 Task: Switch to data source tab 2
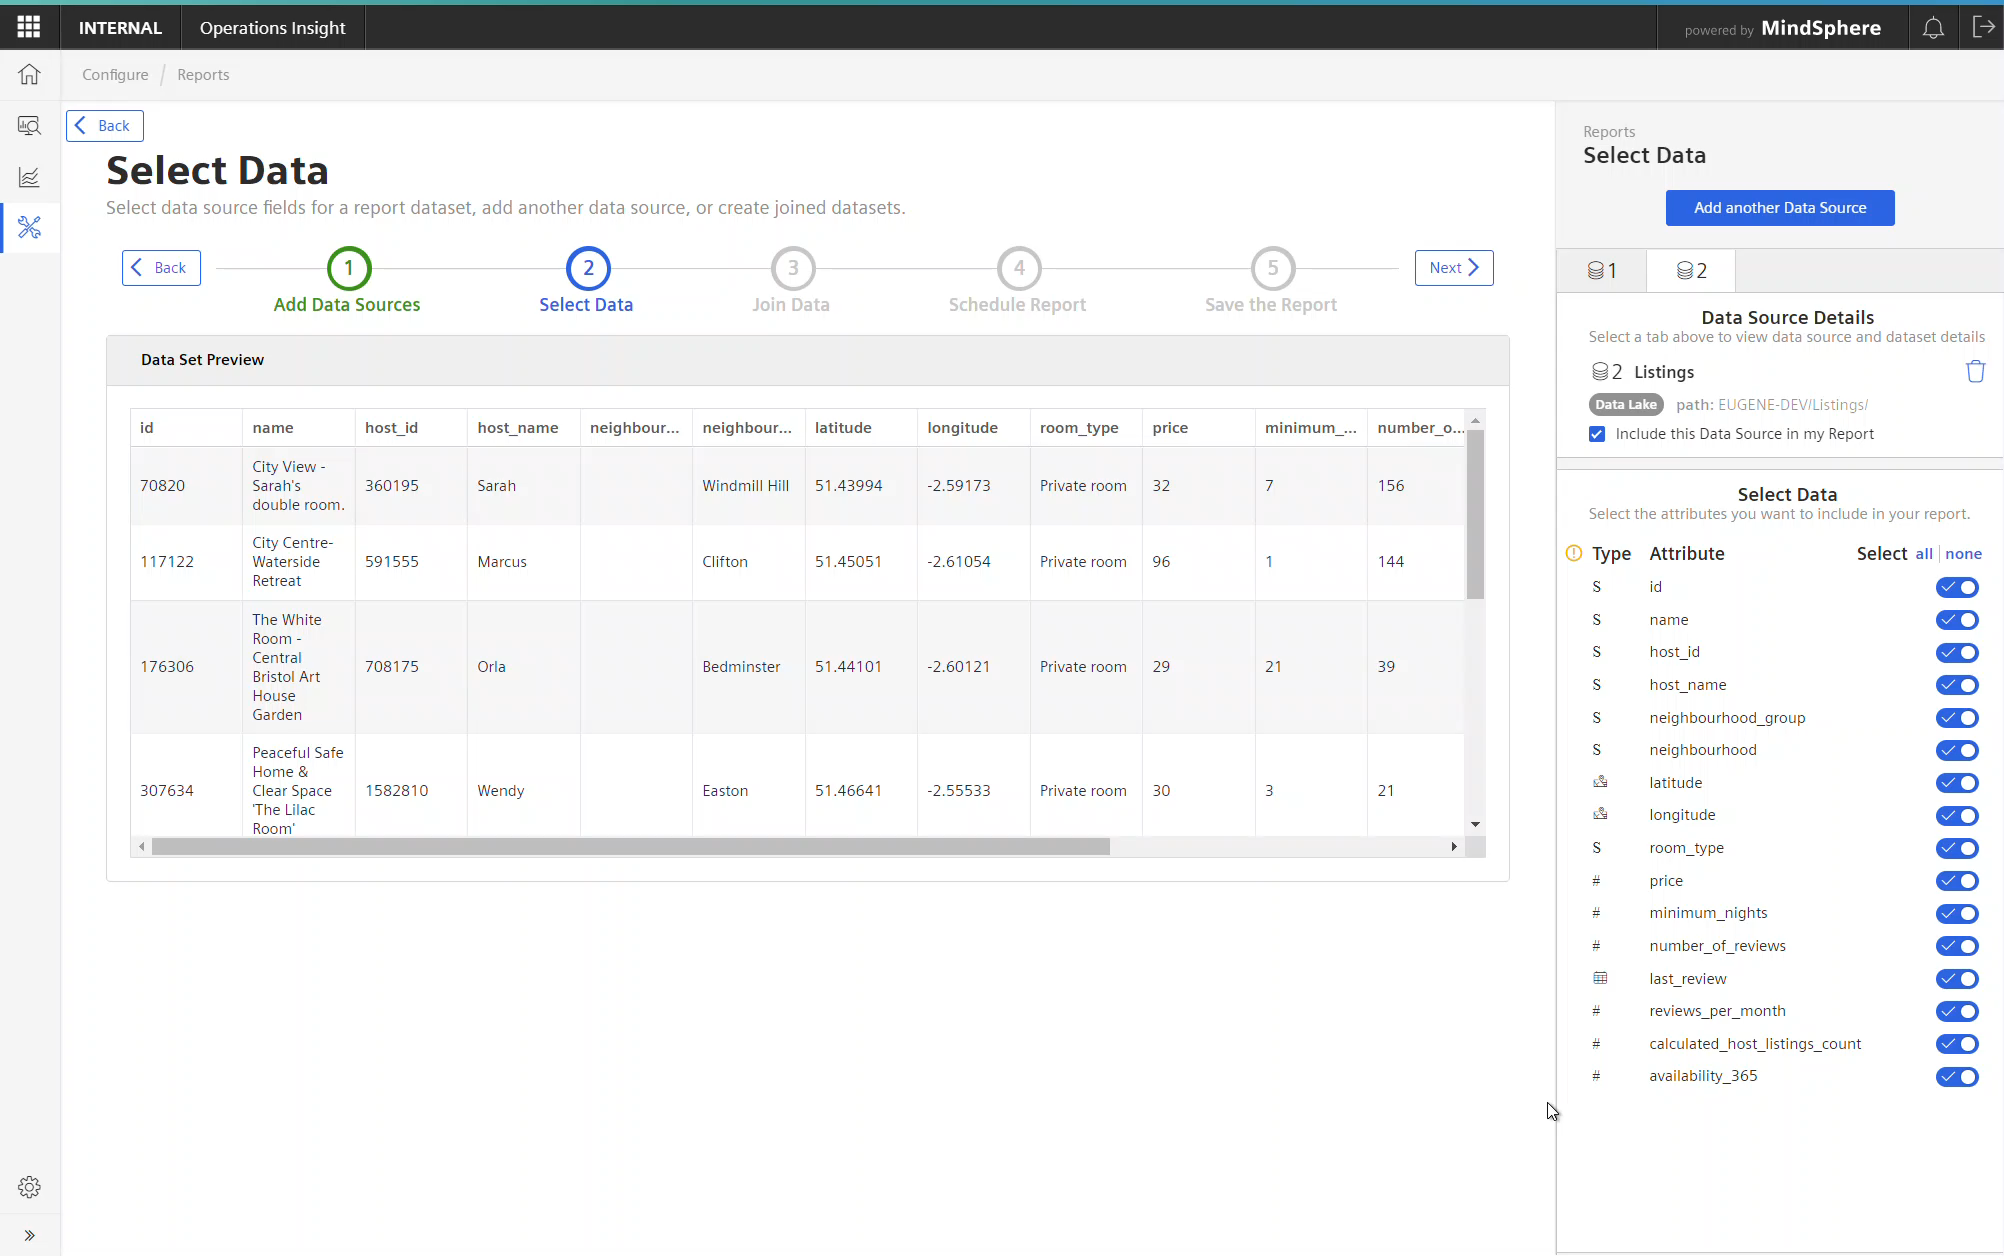point(1691,270)
